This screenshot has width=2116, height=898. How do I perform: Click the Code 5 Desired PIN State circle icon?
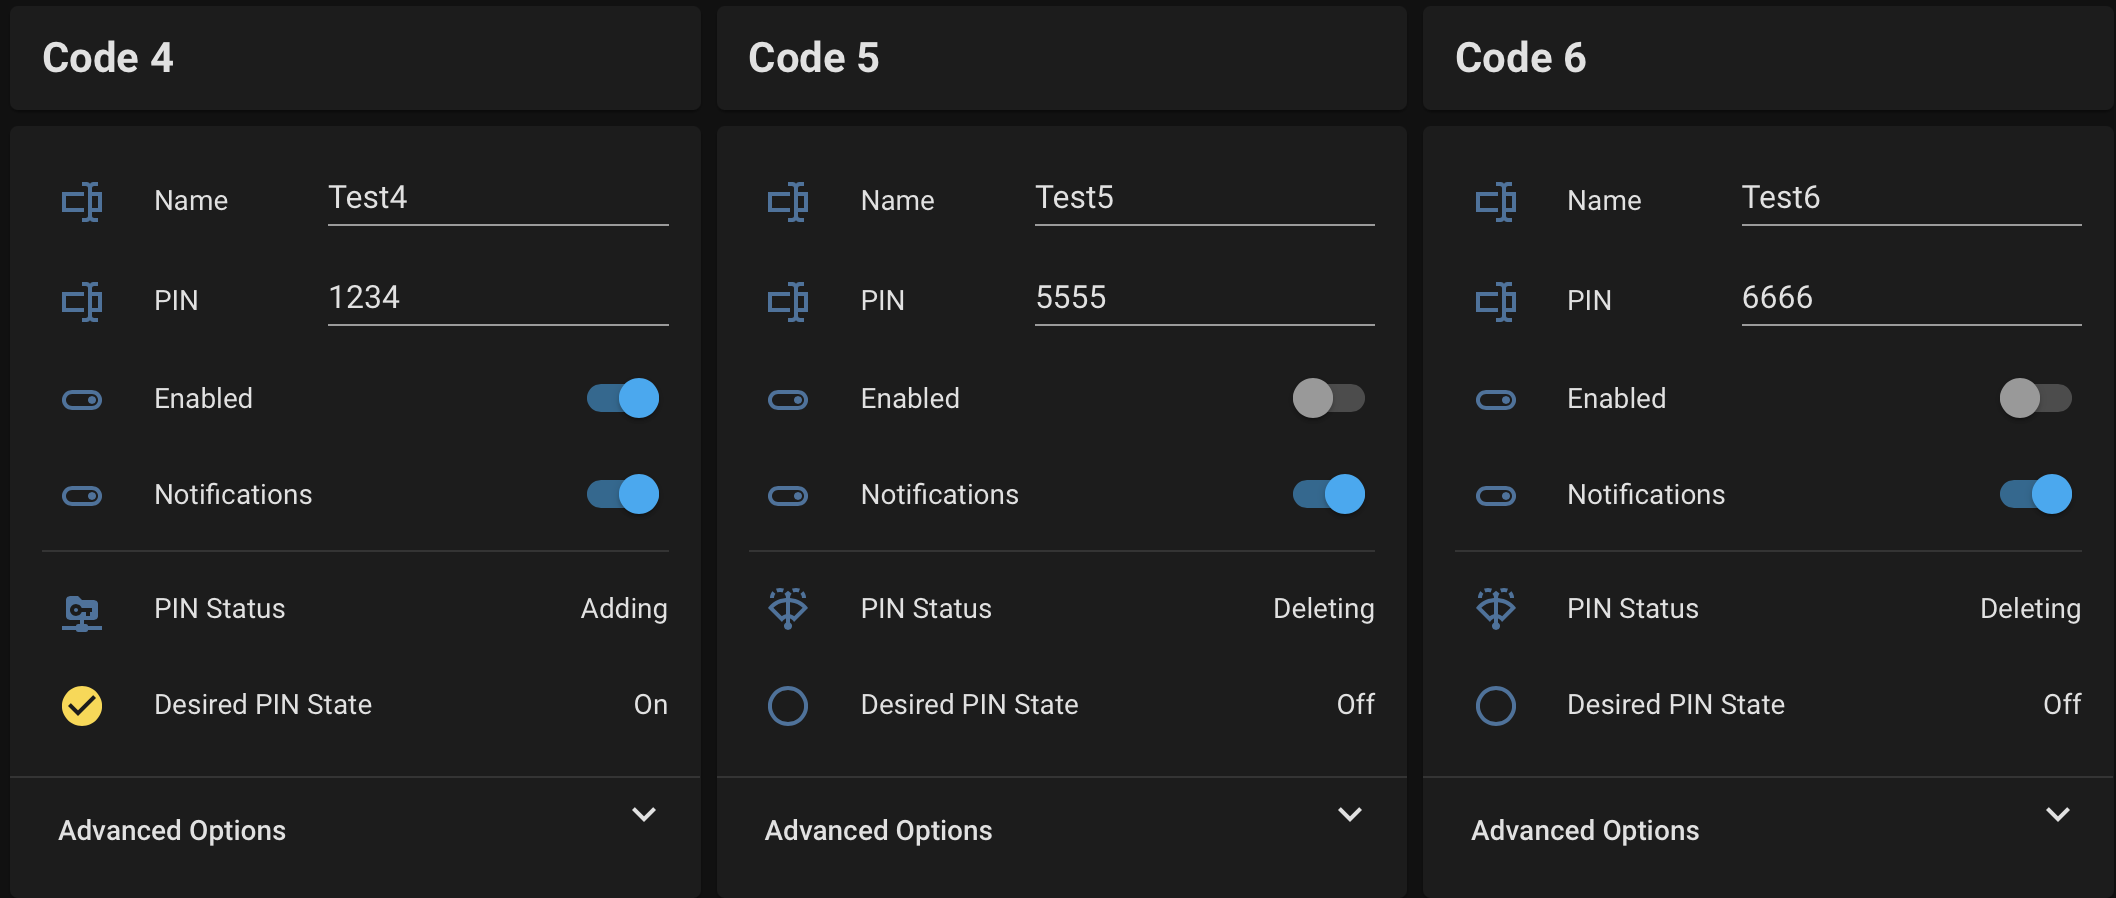click(x=788, y=705)
